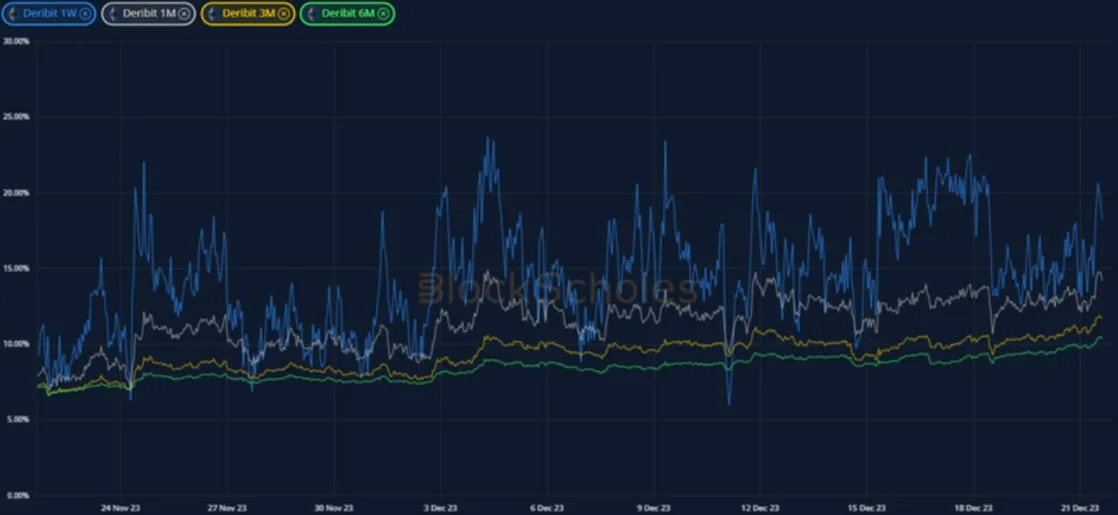Select the grey Deribit 1M label
This screenshot has height=515, width=1118.
coord(150,14)
